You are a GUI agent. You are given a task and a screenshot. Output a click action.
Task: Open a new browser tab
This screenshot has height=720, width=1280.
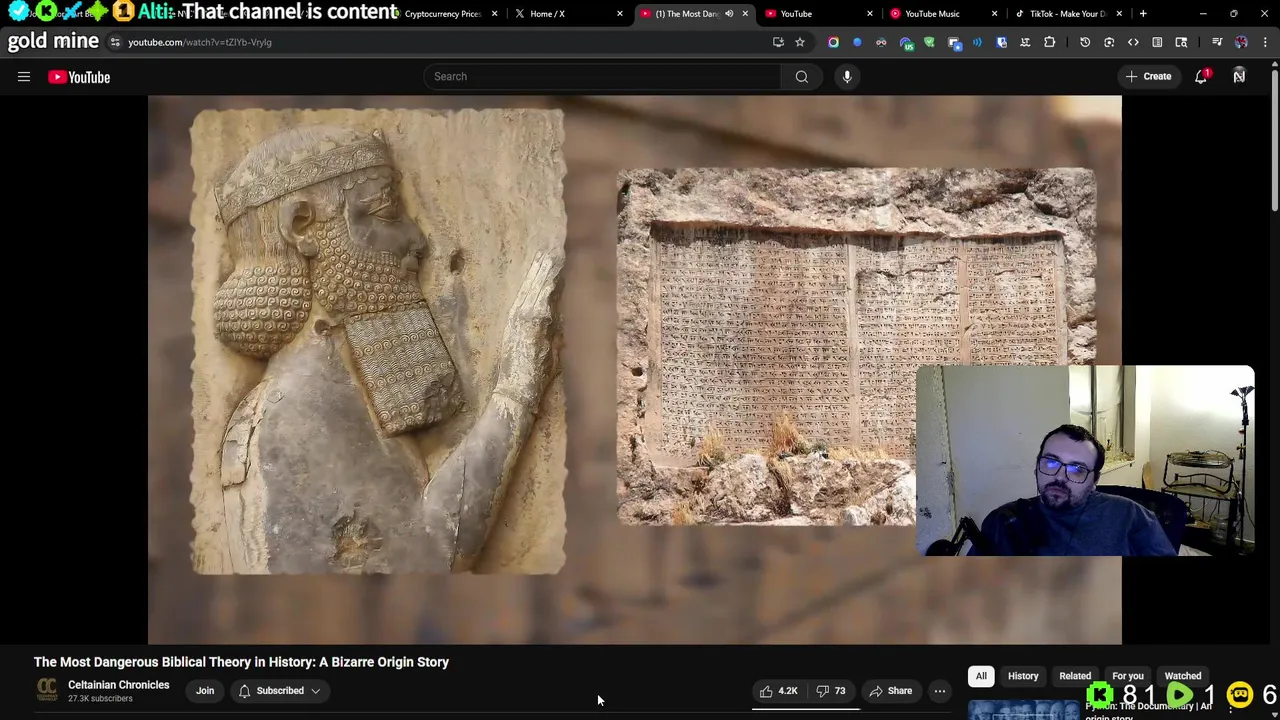click(1143, 14)
